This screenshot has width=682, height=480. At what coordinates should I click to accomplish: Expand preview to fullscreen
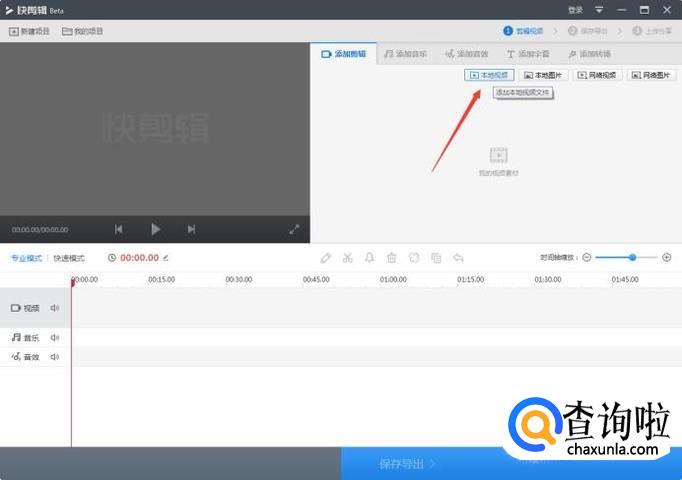click(x=294, y=229)
